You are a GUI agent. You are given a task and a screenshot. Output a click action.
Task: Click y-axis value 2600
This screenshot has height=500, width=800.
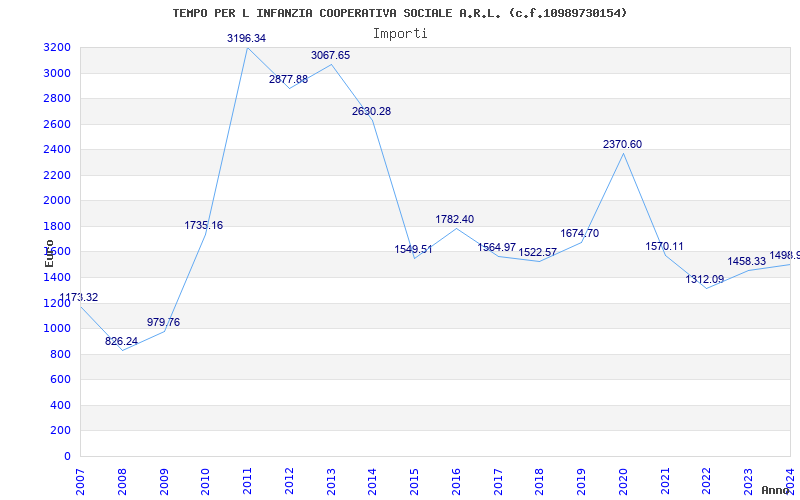[x=57, y=124]
